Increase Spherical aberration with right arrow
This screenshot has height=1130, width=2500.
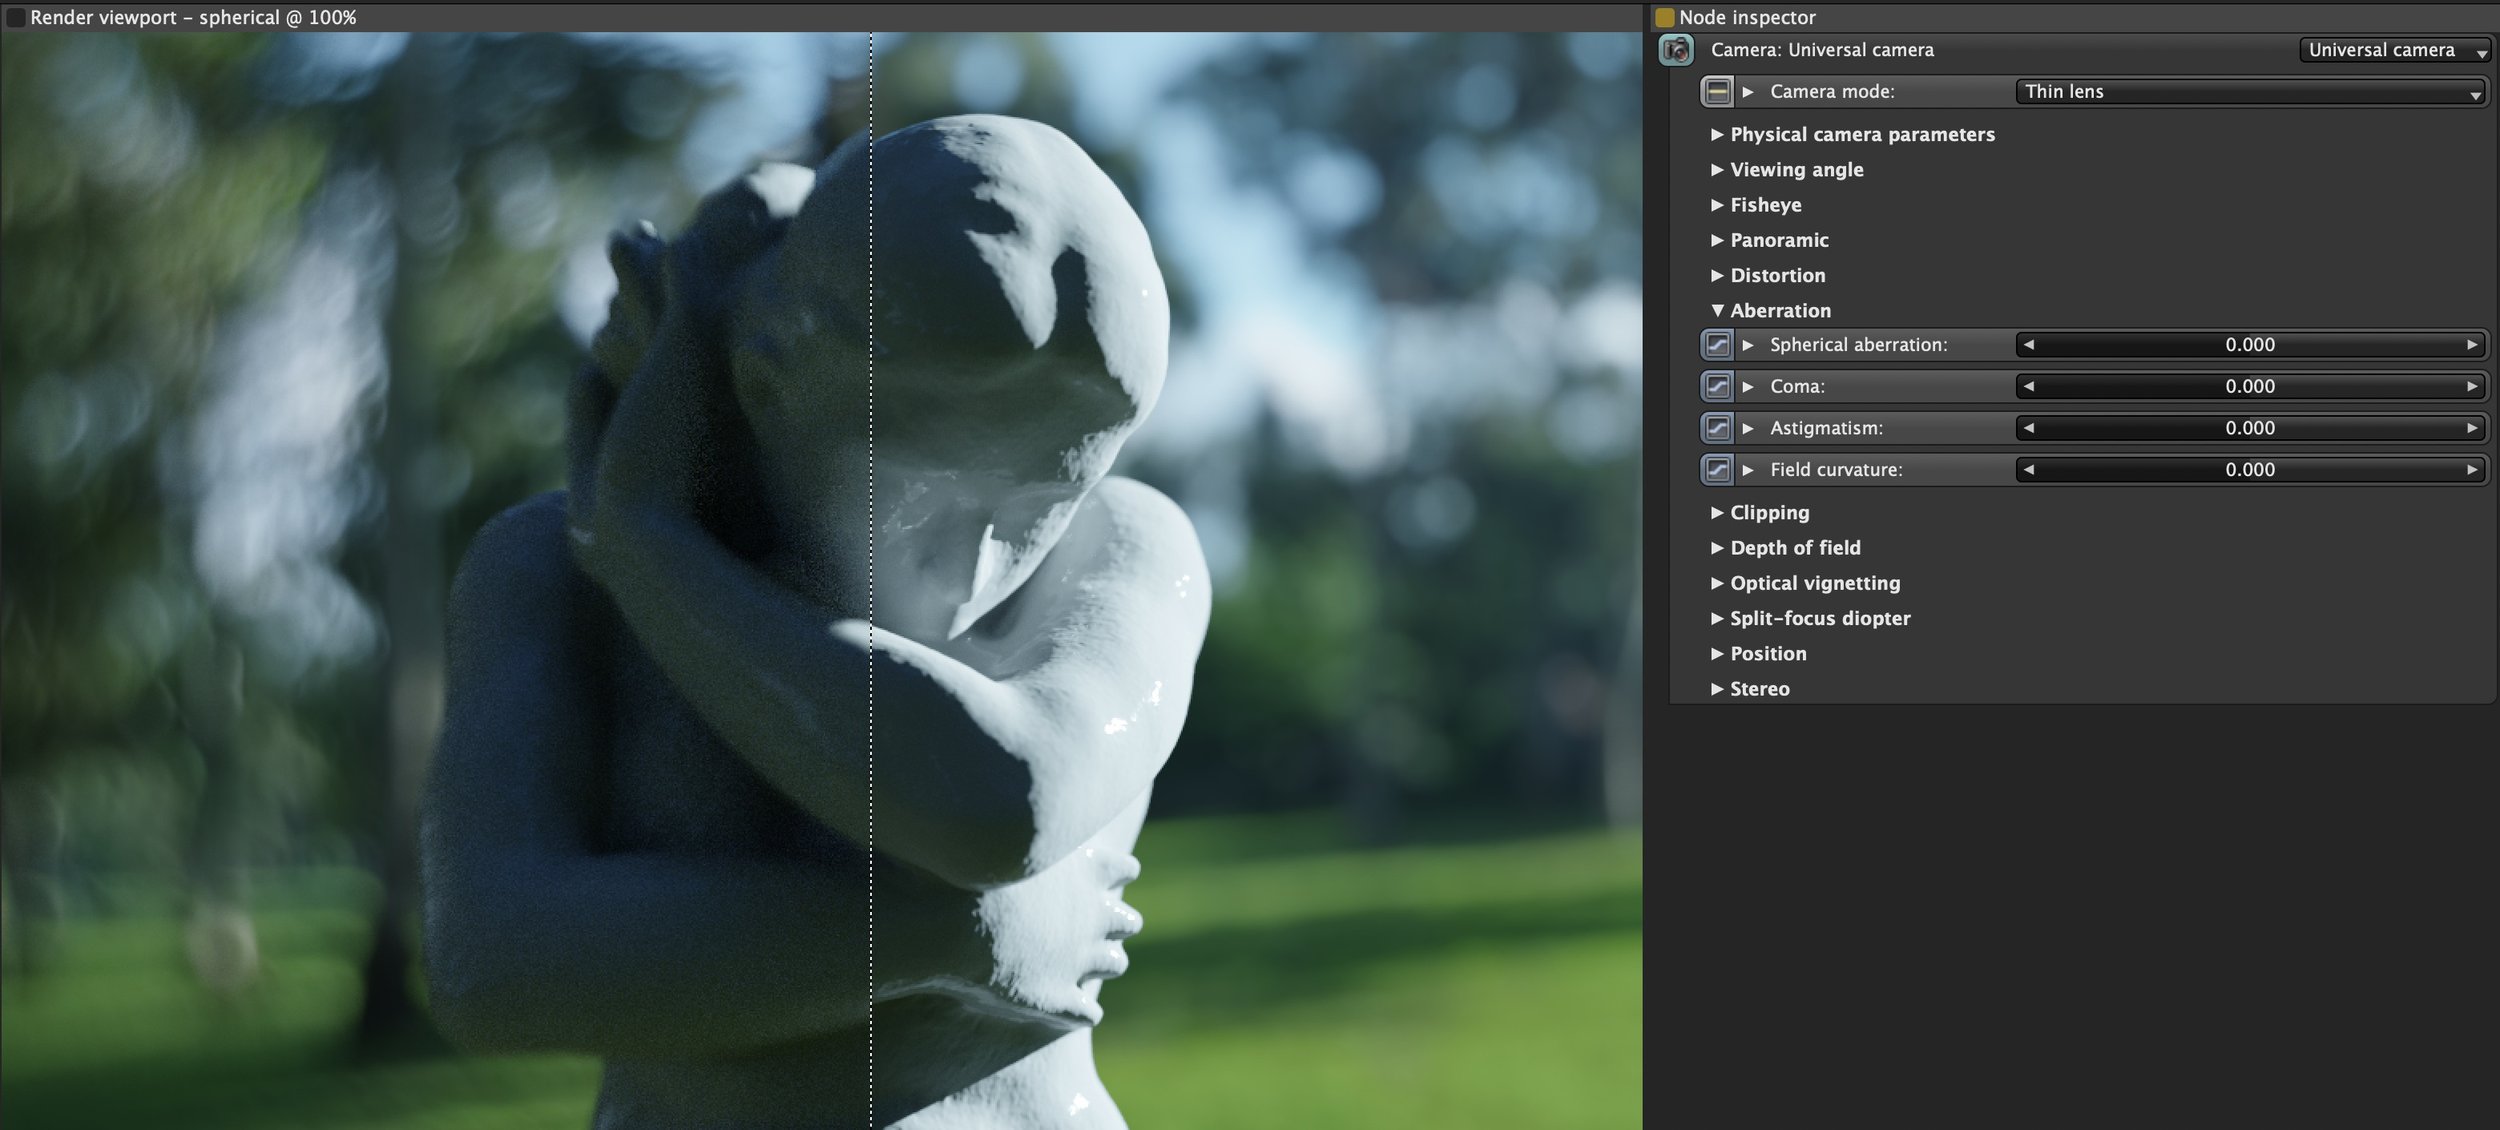[x=2472, y=345]
